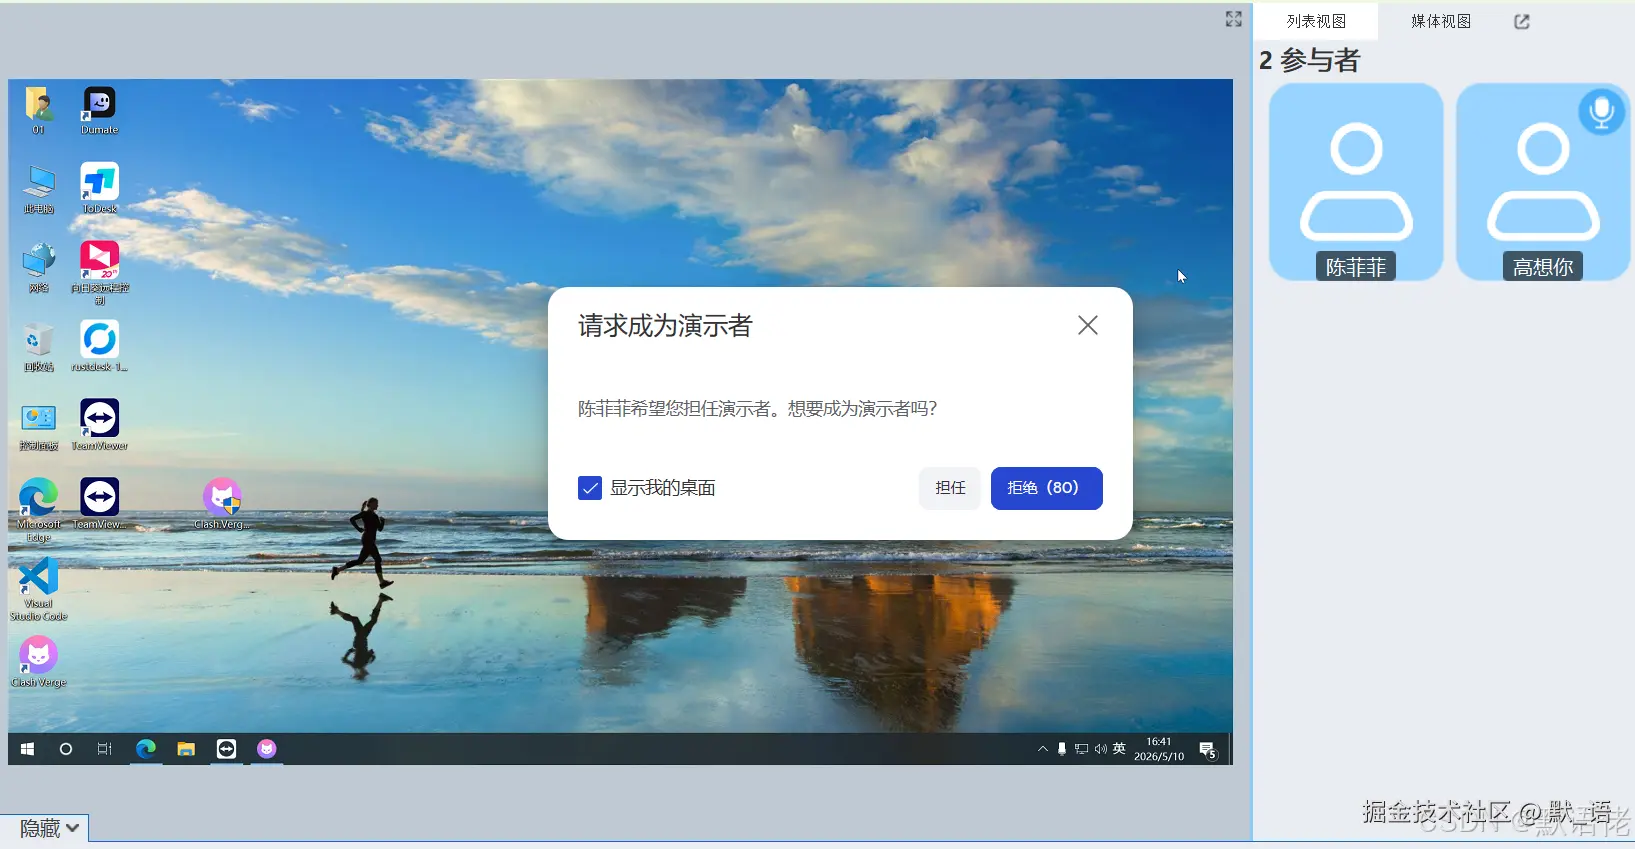The width and height of the screenshot is (1635, 849).
Task: Open Visual Studio Code desktop shortcut
Action: (38, 589)
